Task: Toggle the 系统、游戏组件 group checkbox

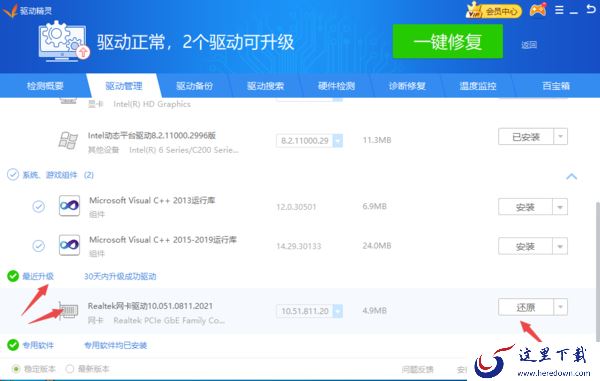Action: click(13, 175)
